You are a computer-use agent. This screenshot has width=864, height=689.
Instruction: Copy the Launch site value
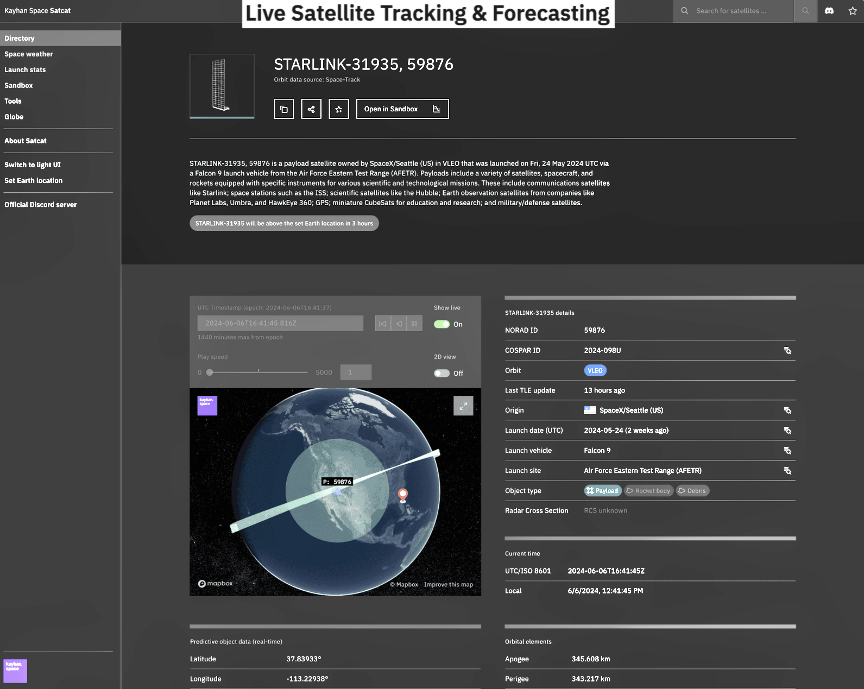[787, 471]
